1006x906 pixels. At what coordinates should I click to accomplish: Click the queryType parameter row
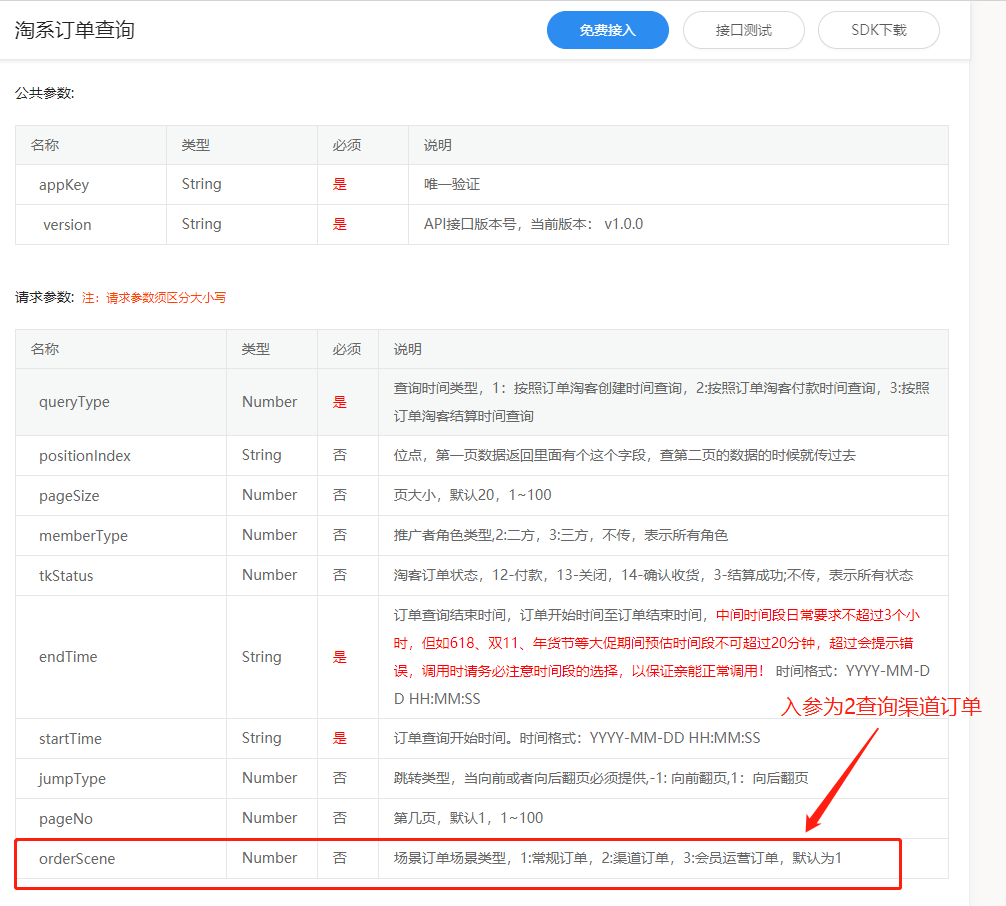[74, 402]
